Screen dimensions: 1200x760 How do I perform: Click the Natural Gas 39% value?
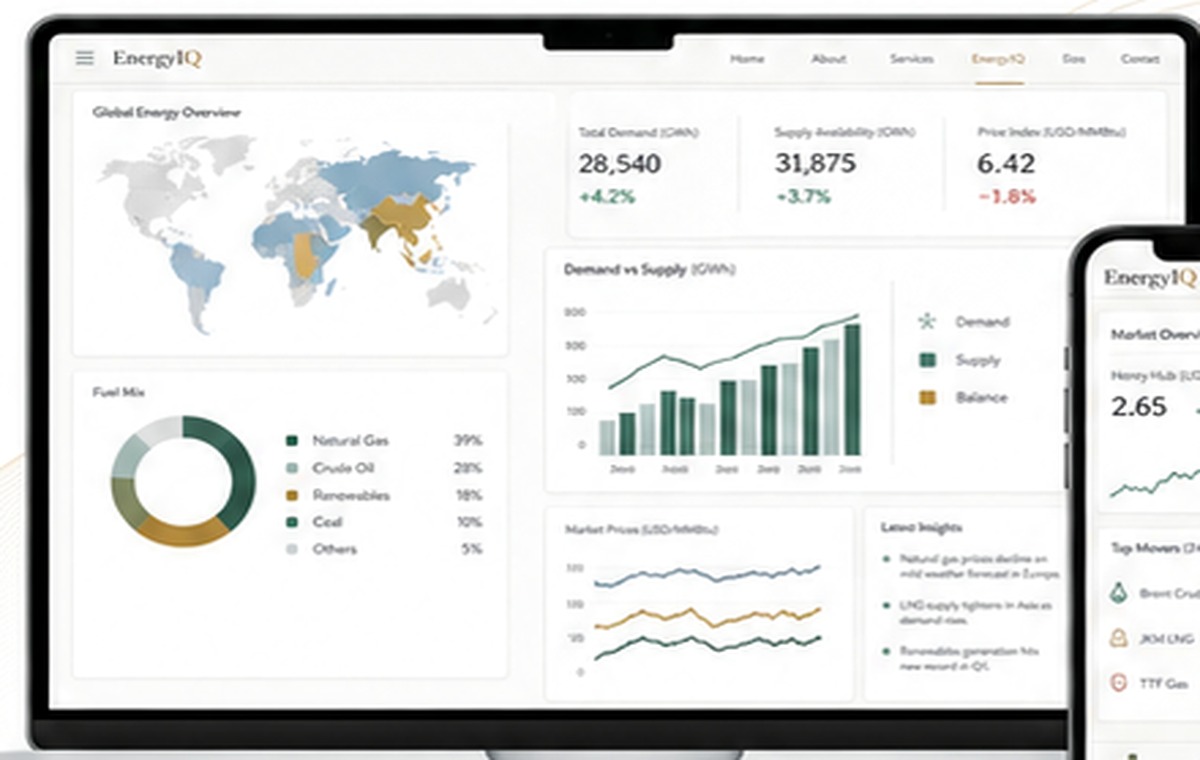coord(467,441)
